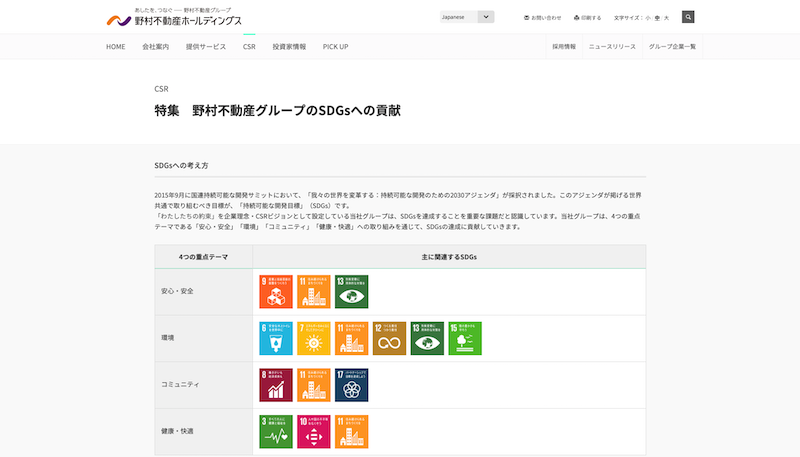Click SDG 11 icon in 環境 row

[x=352, y=338]
